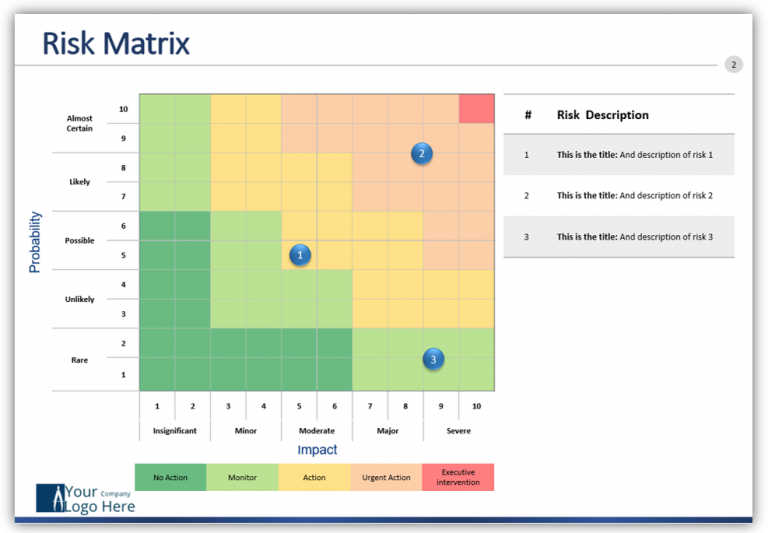Click the Action legend swatch
The width and height of the screenshot is (768, 533).
click(x=314, y=477)
